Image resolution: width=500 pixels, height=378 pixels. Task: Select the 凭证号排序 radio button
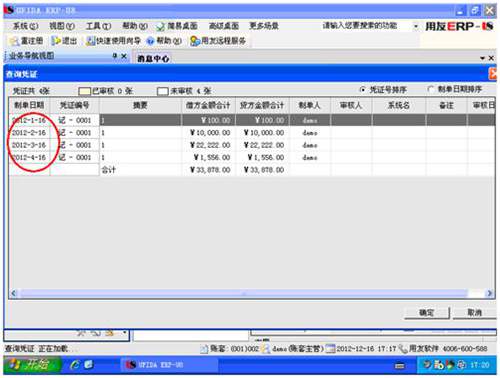point(363,89)
